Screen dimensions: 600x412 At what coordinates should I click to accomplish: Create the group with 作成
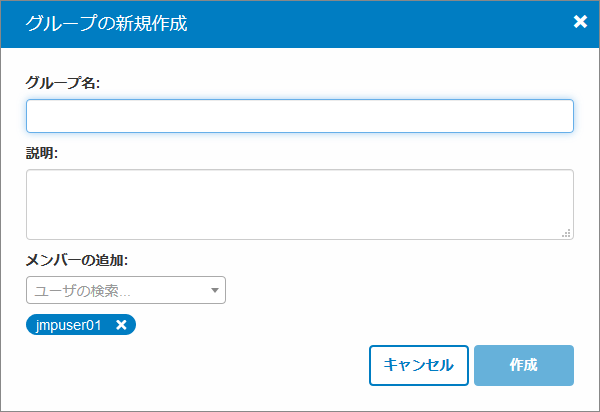[x=523, y=365]
